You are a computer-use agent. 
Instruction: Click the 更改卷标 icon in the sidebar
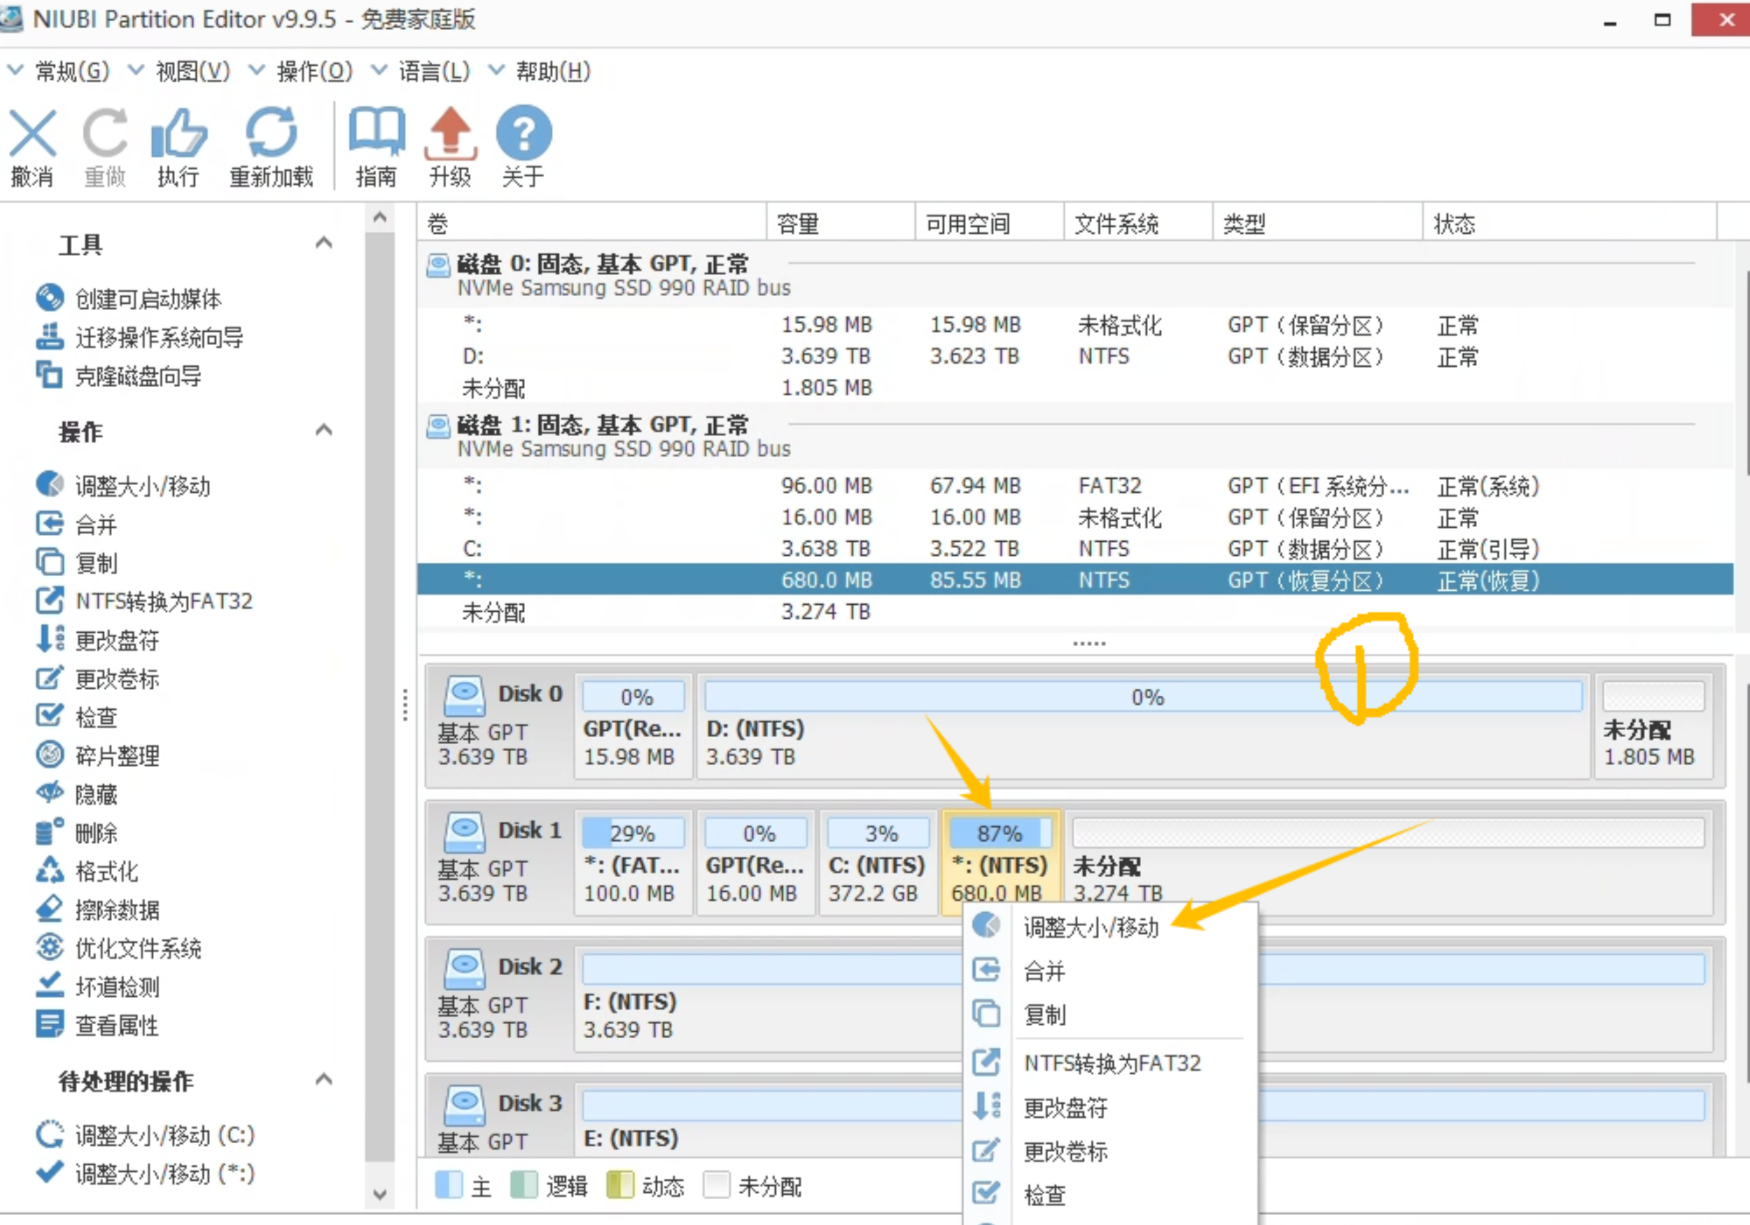49,678
